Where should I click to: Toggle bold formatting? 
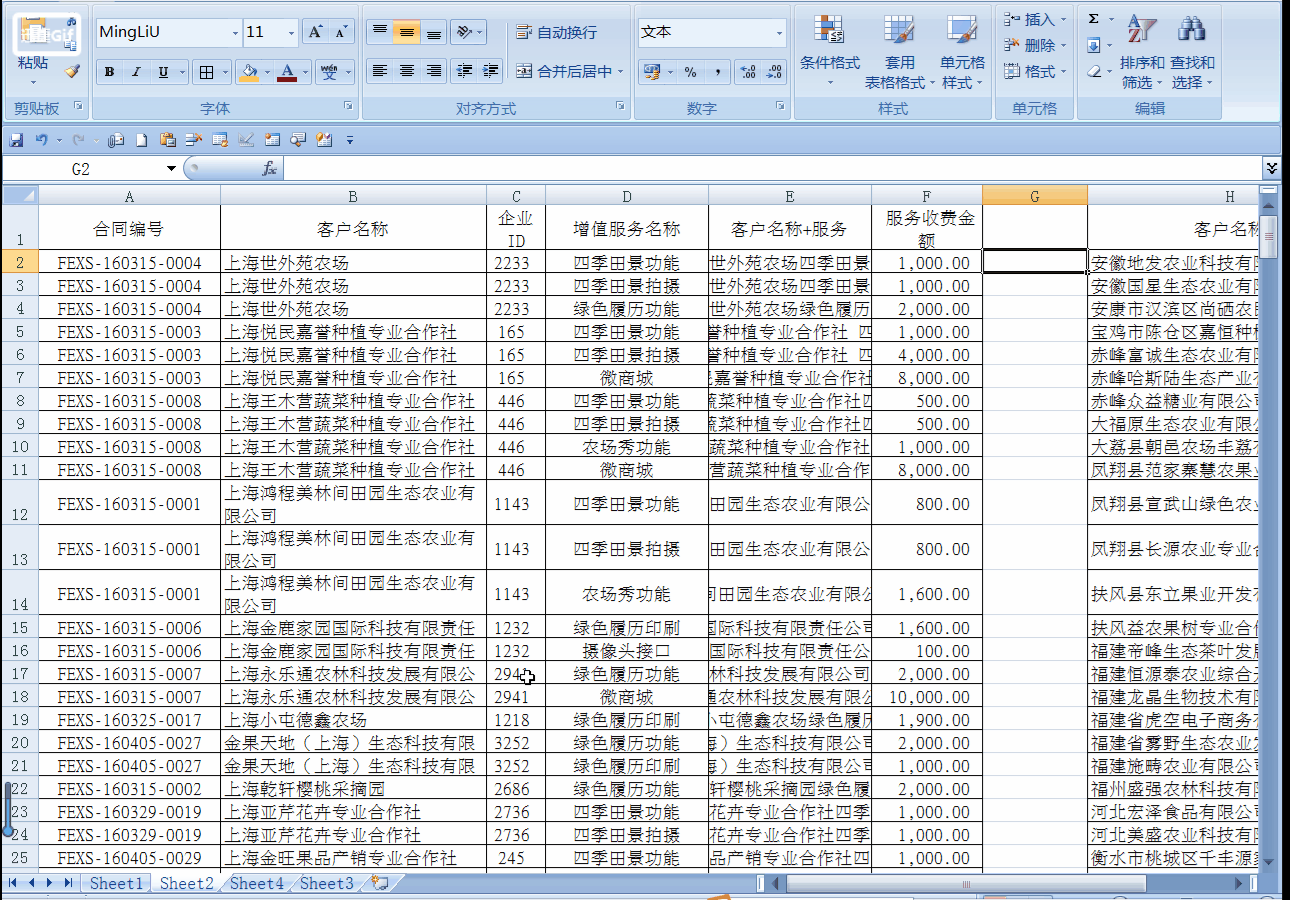click(x=108, y=73)
